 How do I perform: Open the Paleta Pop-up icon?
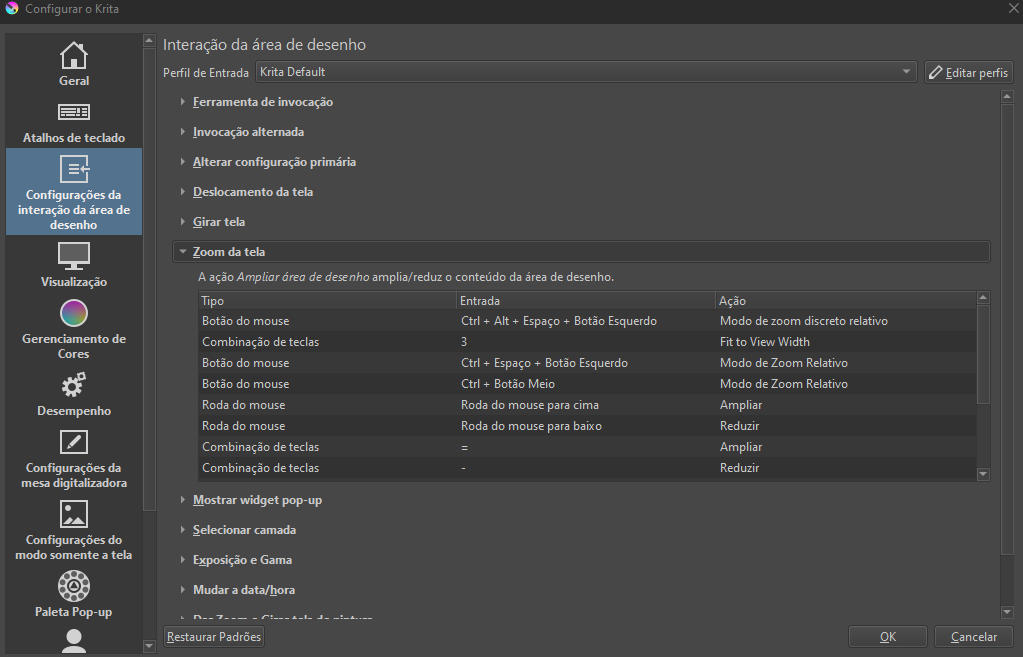tap(74, 585)
